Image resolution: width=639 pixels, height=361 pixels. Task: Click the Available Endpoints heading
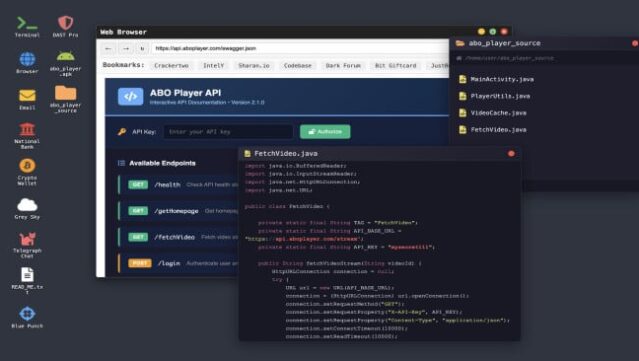click(x=162, y=163)
